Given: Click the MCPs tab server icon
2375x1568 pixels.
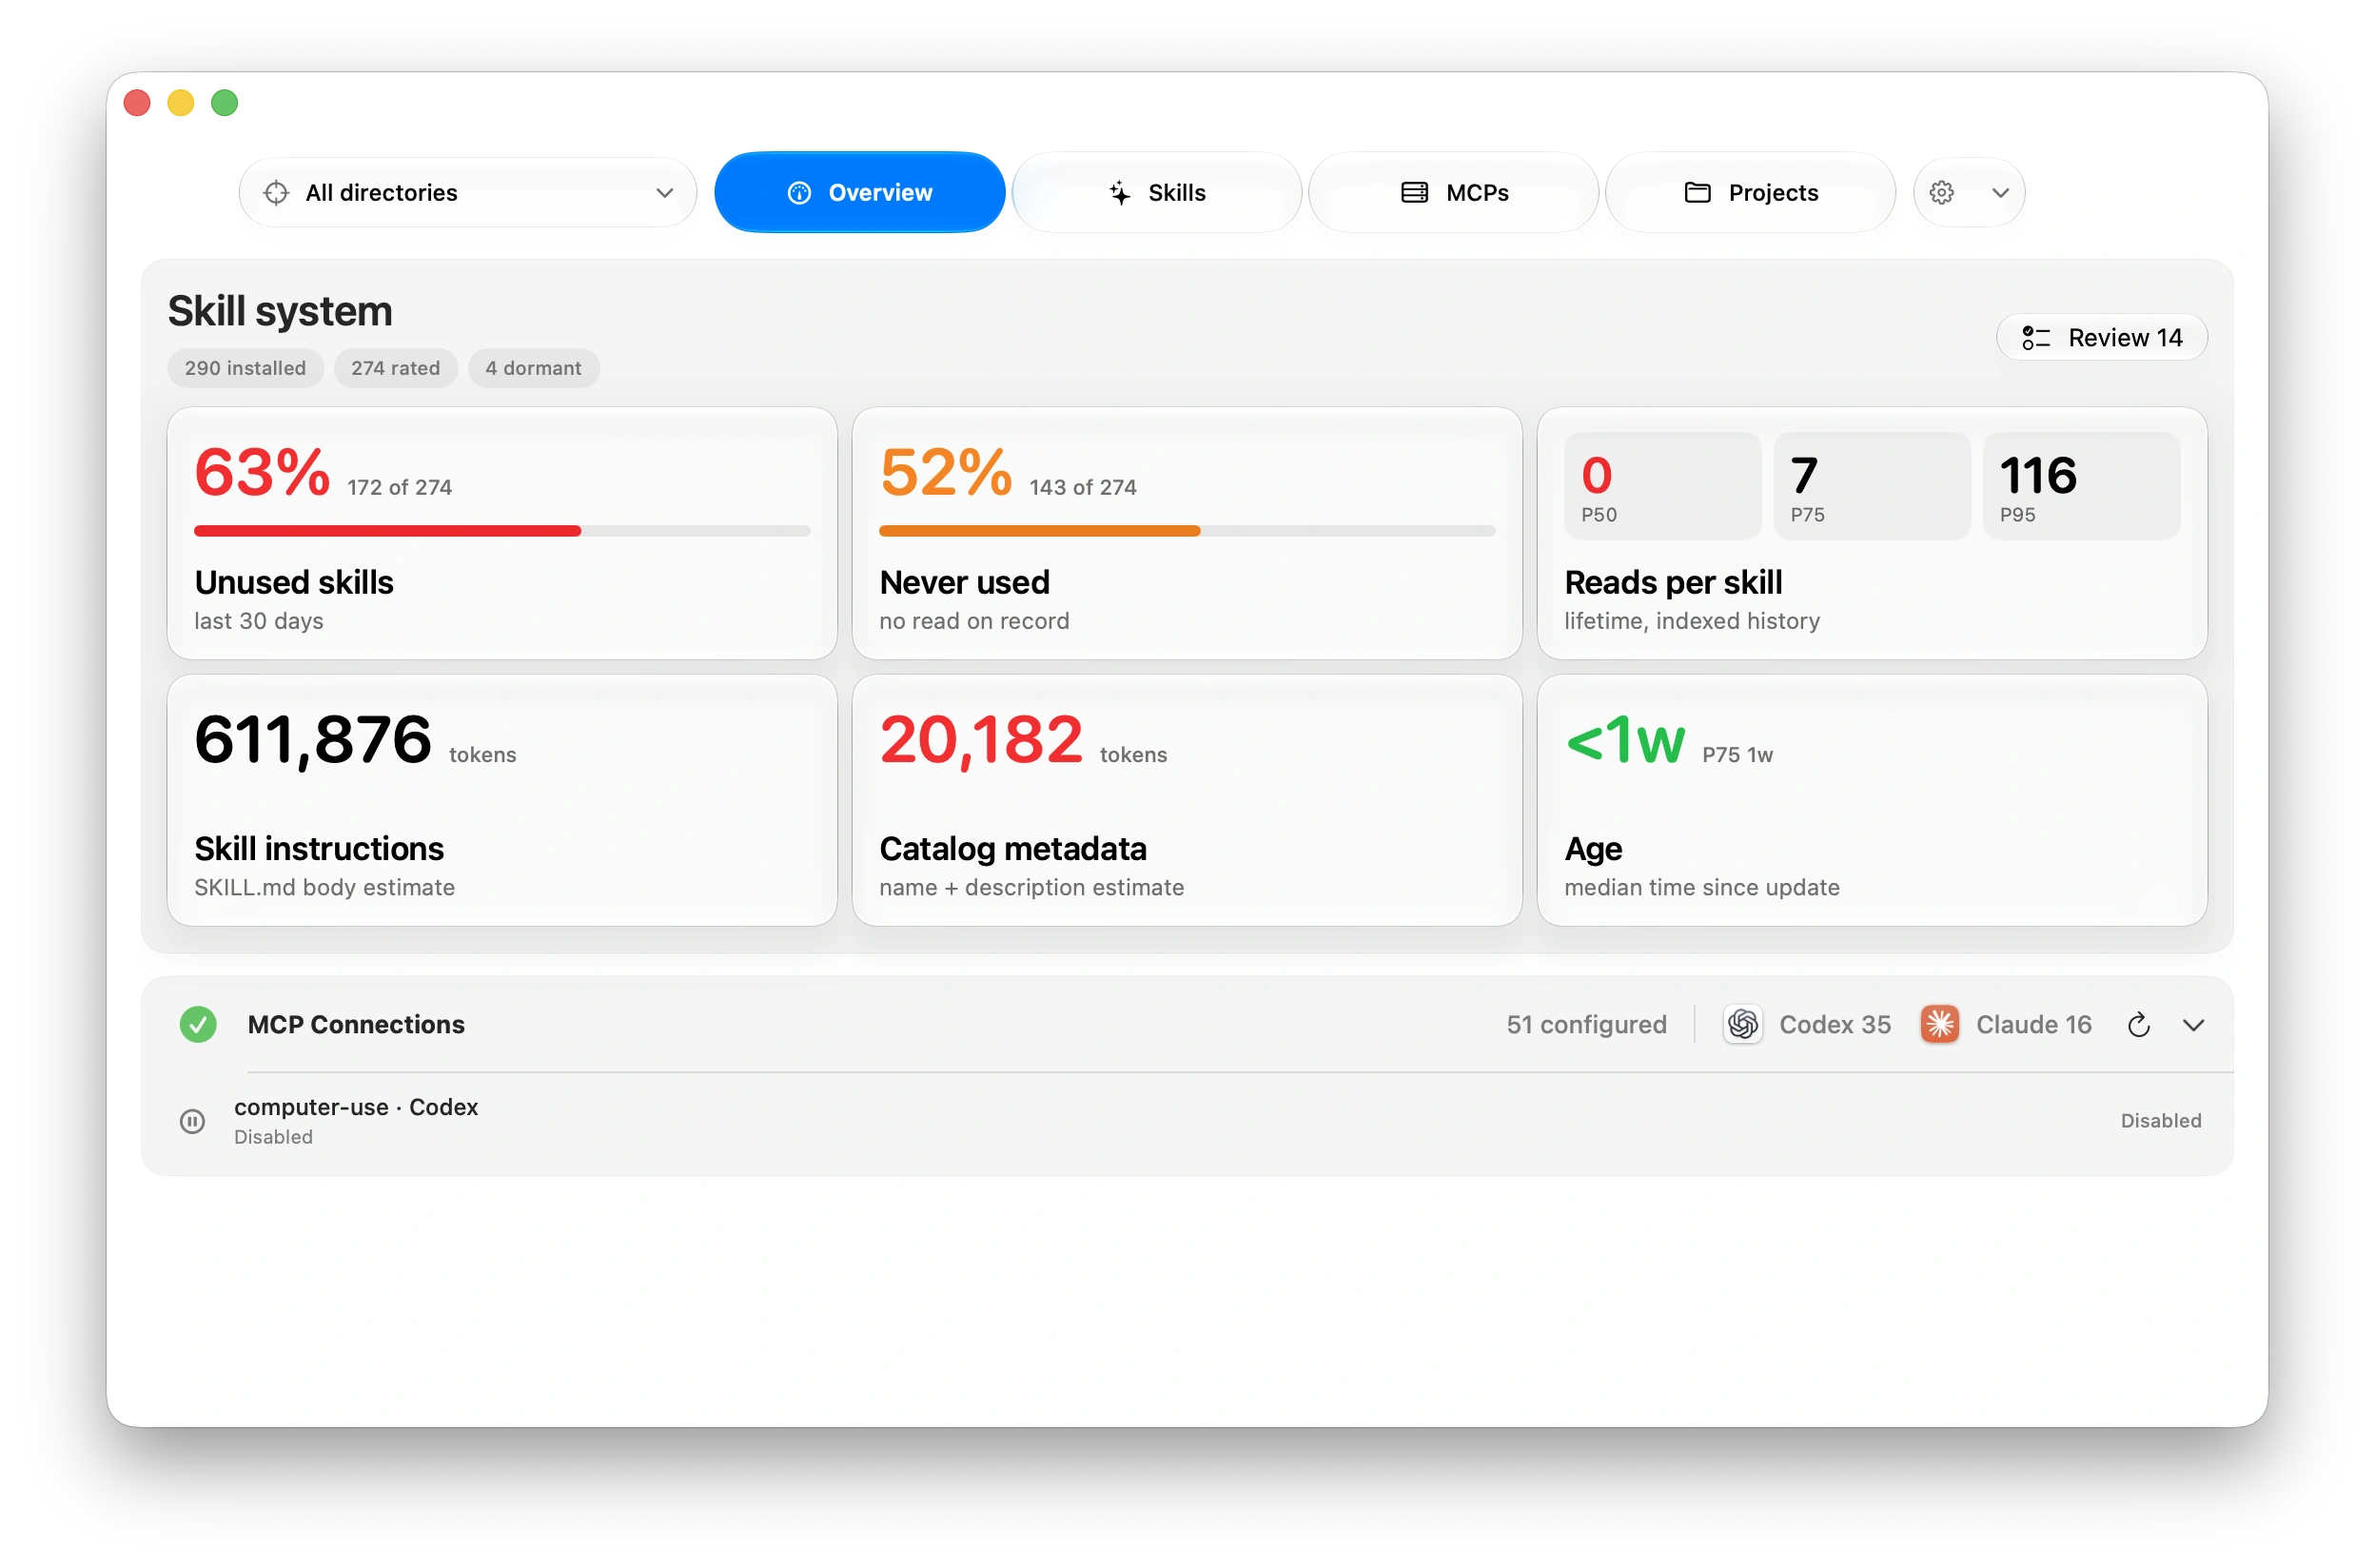Looking at the screenshot, I should pos(1414,193).
